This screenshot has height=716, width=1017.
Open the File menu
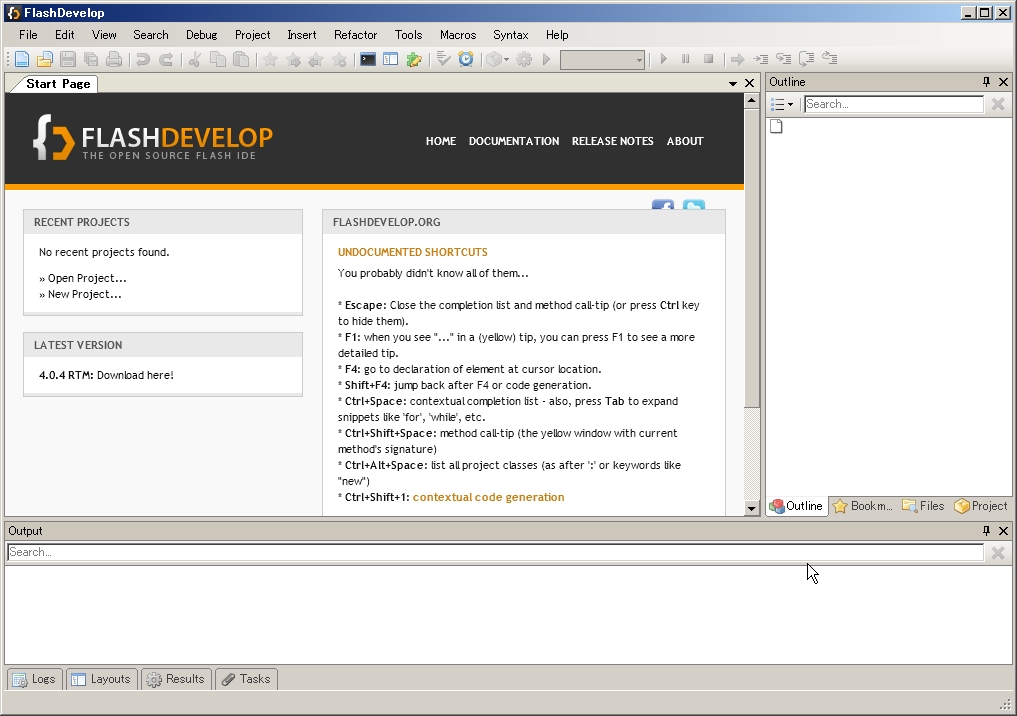(28, 35)
